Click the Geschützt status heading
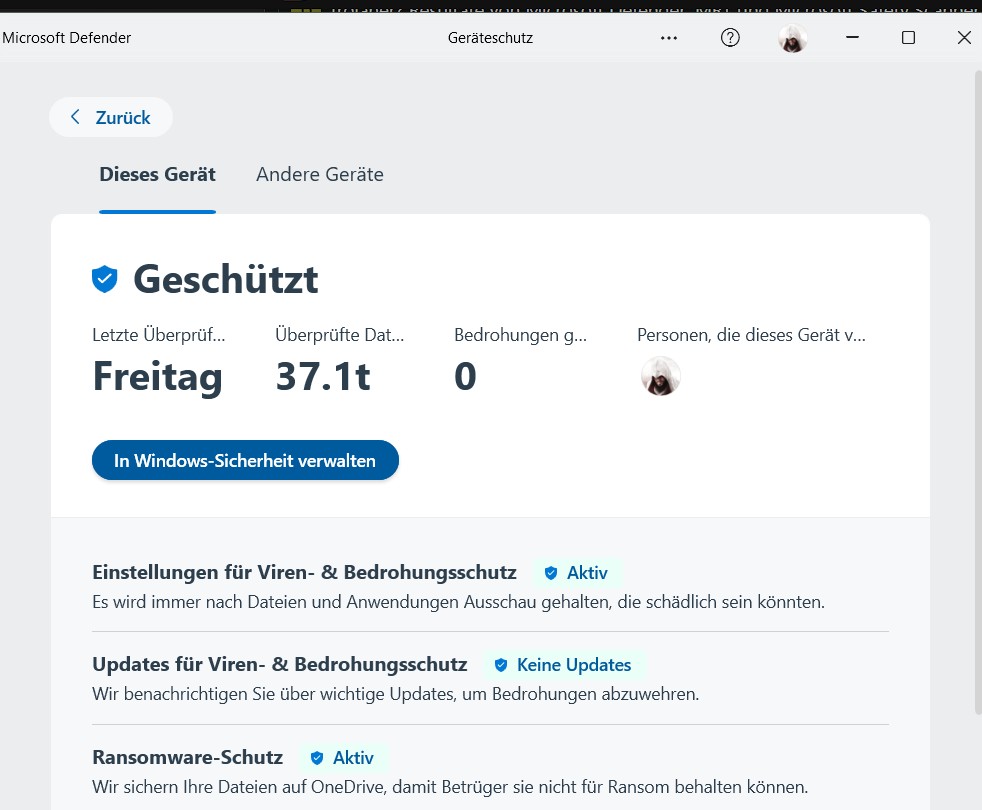Image resolution: width=982 pixels, height=810 pixels. click(x=225, y=279)
